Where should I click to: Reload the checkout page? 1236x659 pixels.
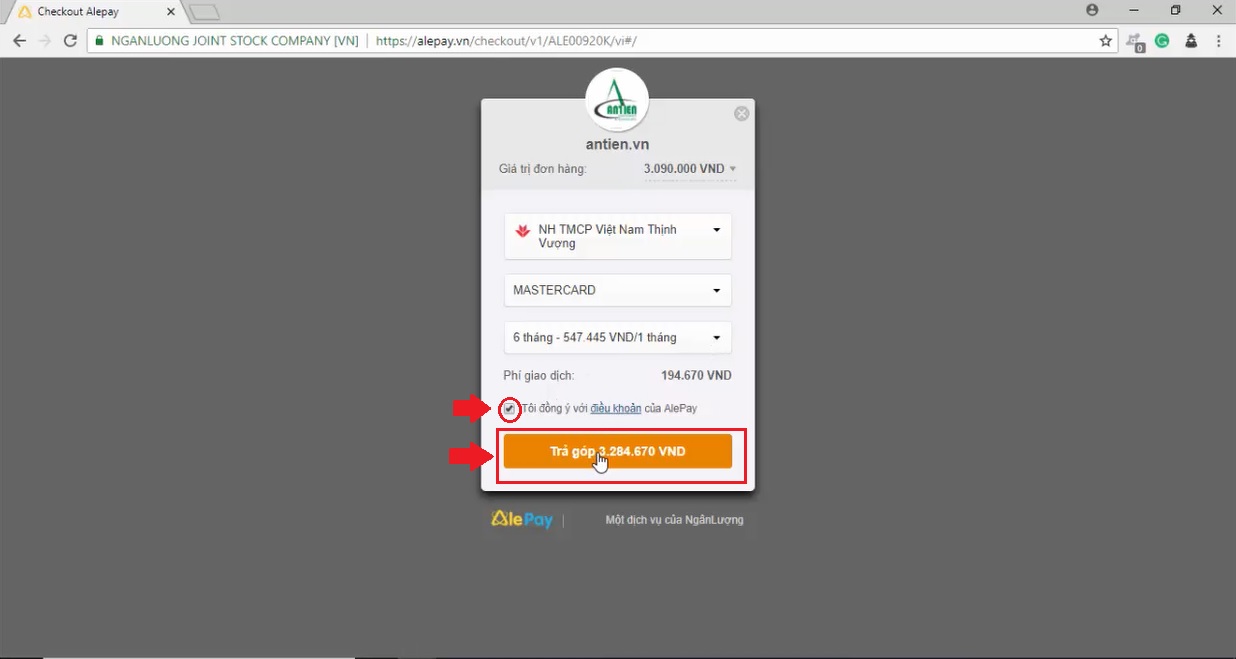click(70, 41)
